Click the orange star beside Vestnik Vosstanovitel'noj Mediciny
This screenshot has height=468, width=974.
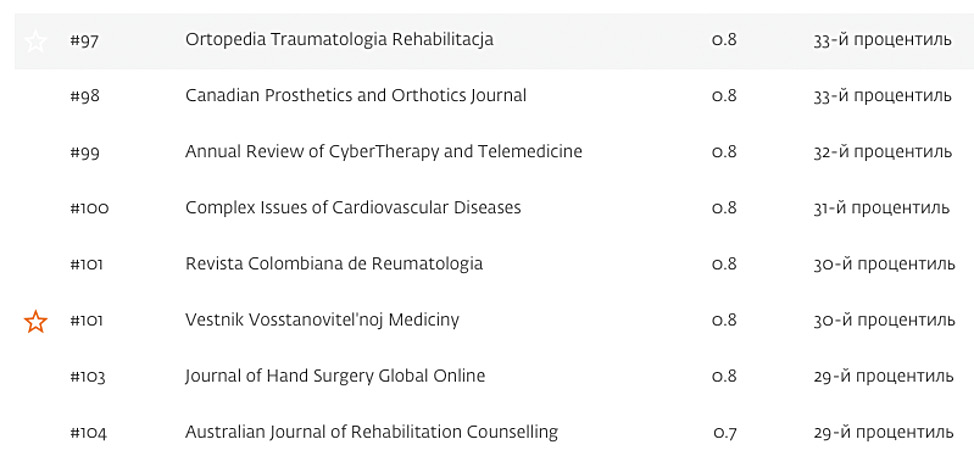point(35,322)
